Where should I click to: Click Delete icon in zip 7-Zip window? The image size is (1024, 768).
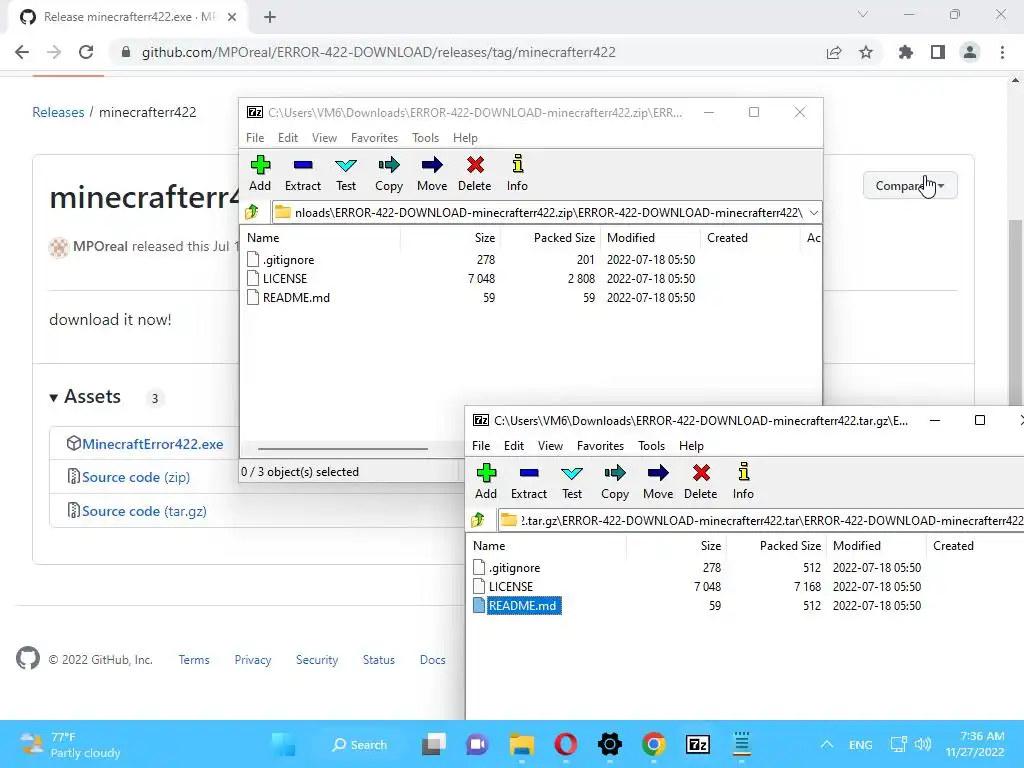[475, 165]
